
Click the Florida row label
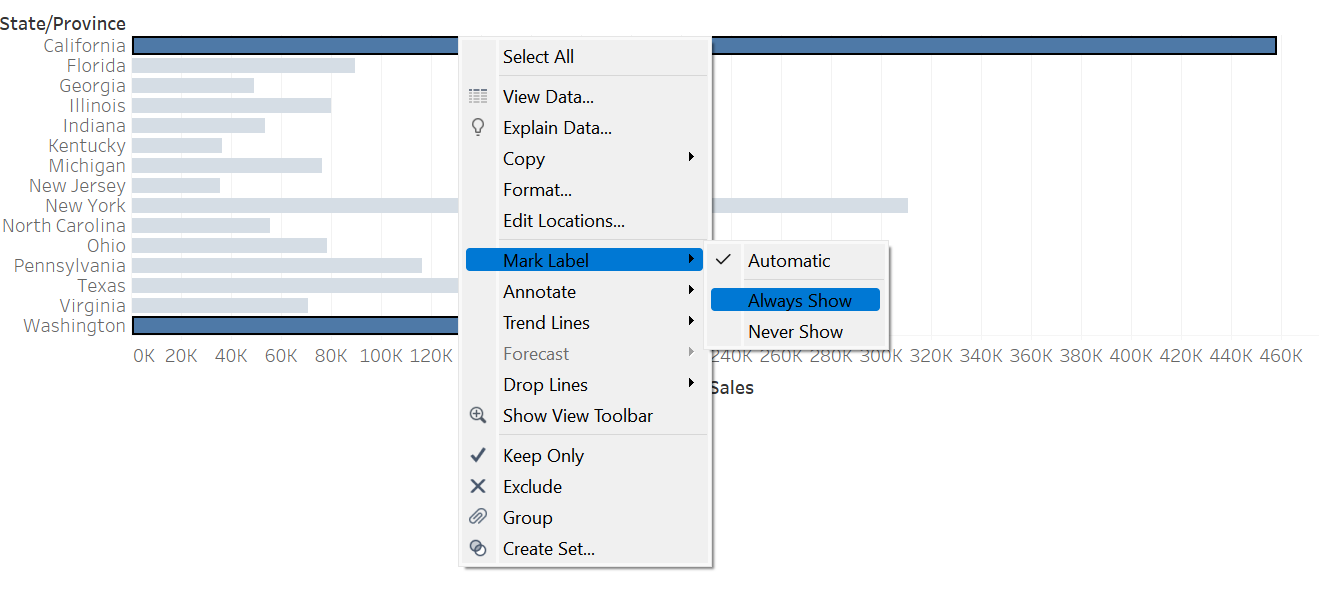pos(96,66)
